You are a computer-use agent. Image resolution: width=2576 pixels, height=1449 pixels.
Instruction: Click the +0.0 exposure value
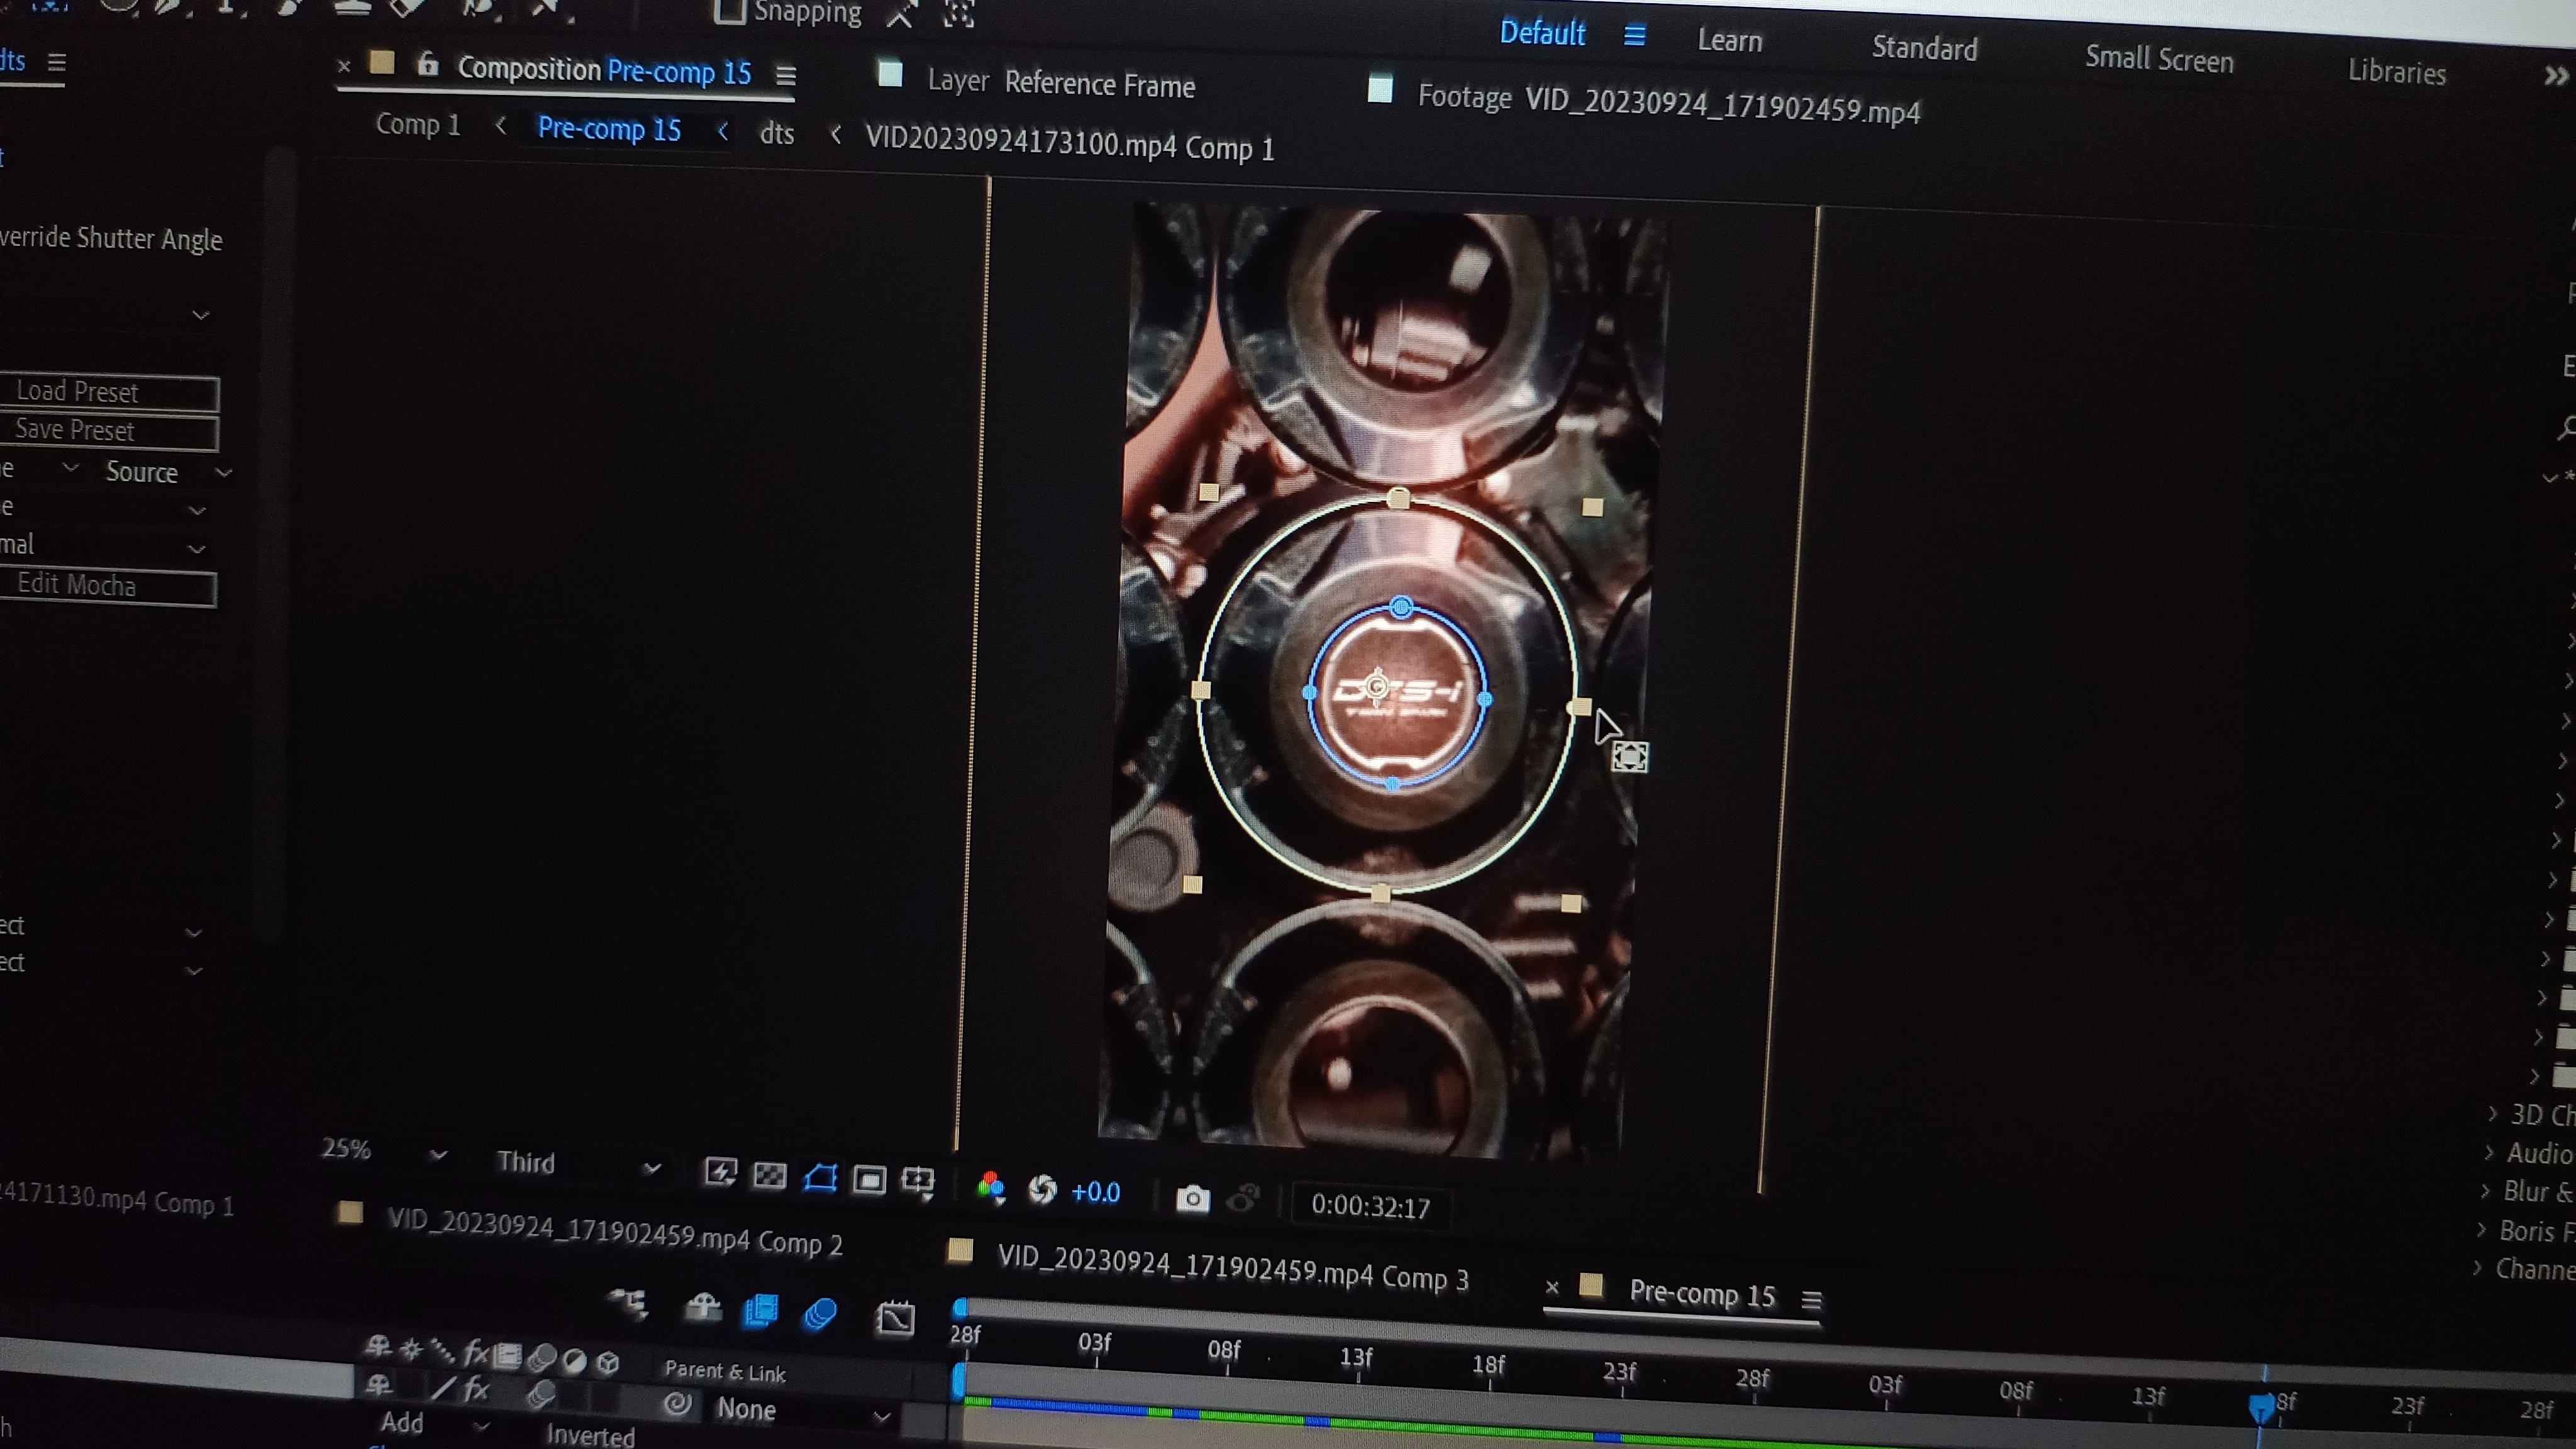(1095, 1192)
